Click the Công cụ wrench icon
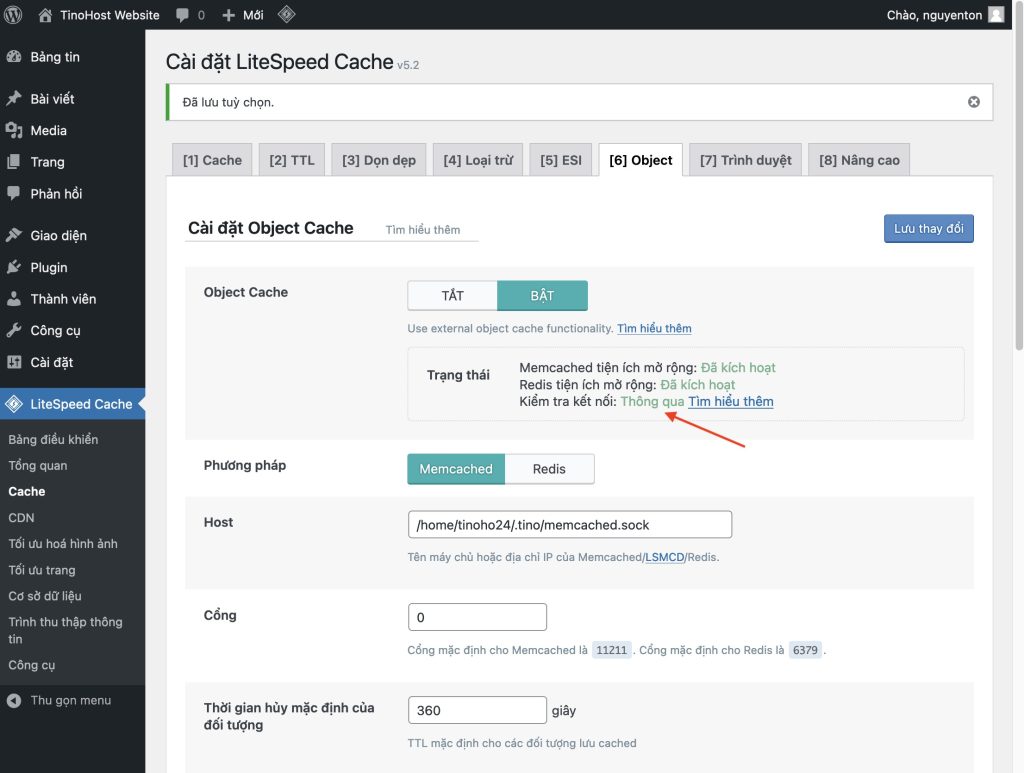Screen dimensions: 1024x773 pos(14,330)
